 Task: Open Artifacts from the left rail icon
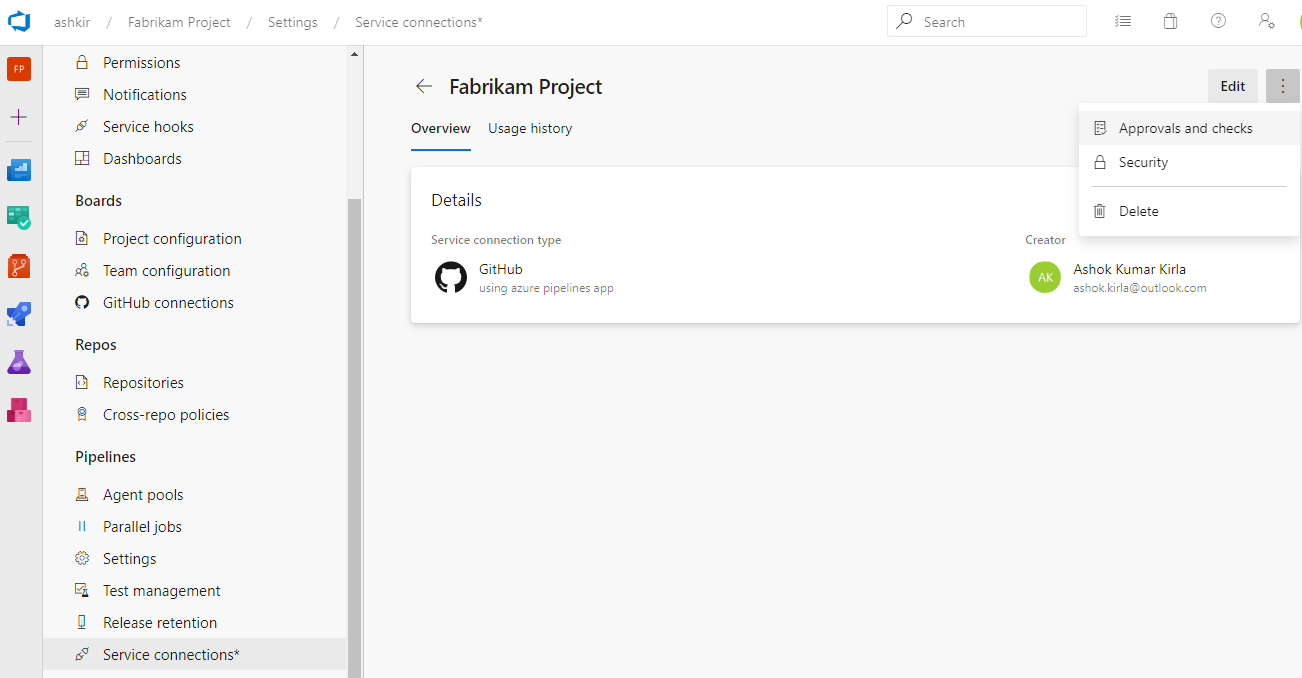(x=18, y=410)
